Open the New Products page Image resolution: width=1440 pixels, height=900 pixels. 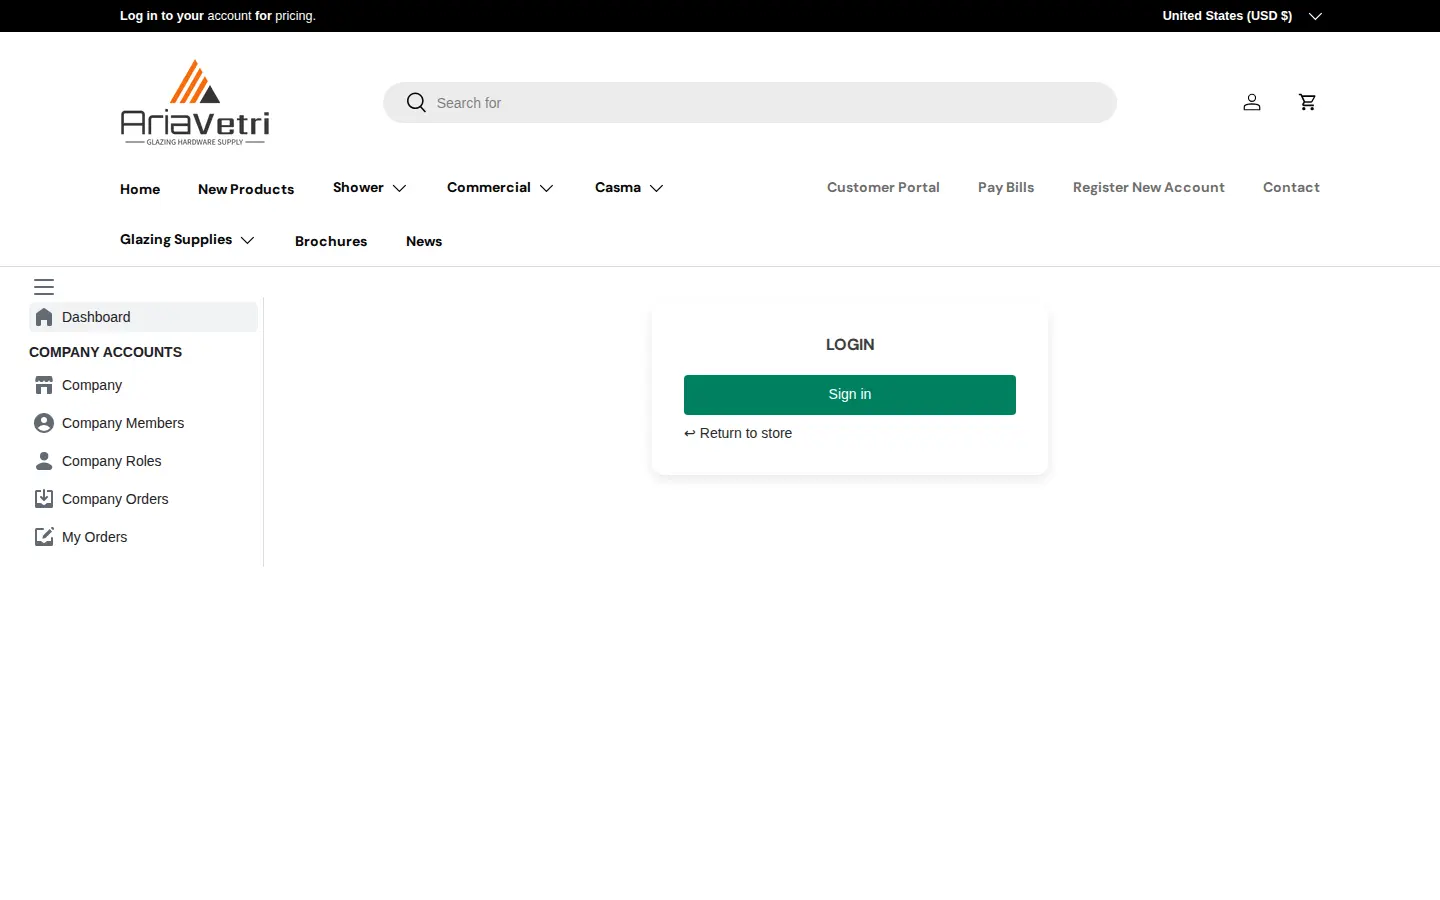pyautogui.click(x=246, y=189)
